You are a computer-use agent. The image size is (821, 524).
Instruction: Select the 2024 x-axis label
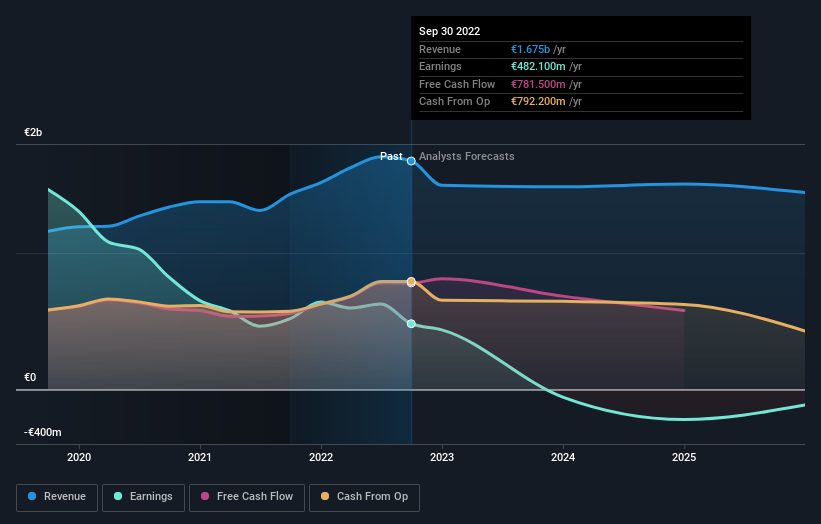pyautogui.click(x=563, y=458)
